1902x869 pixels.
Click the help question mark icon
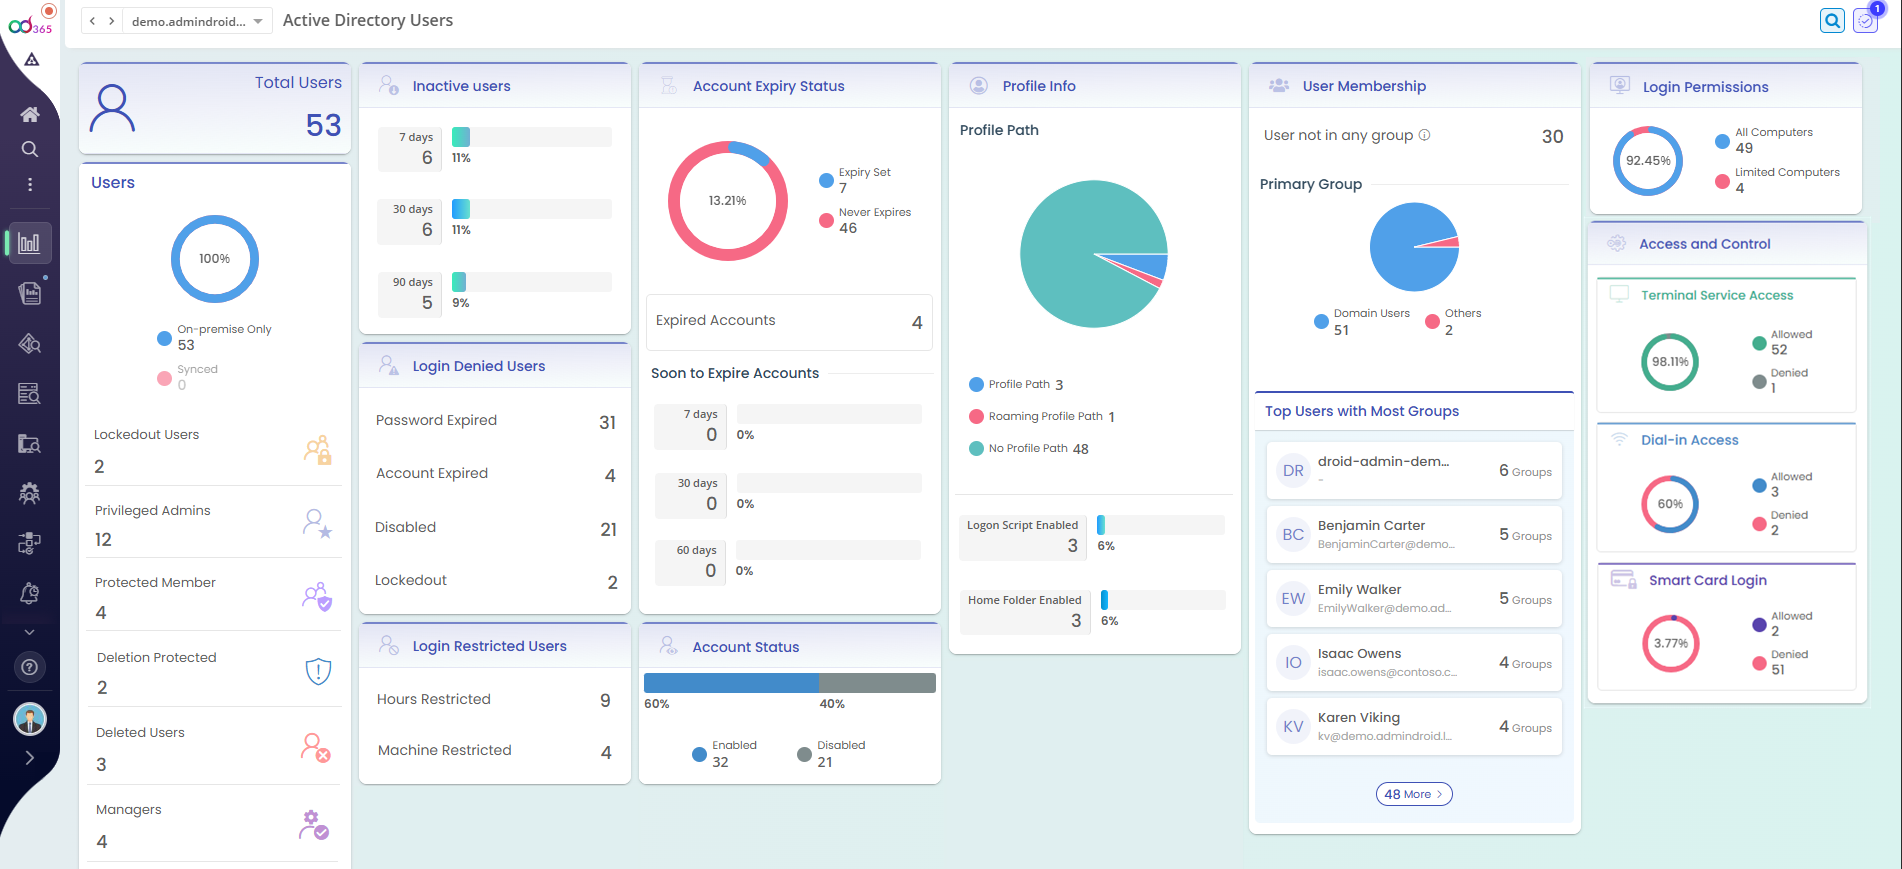coord(30,667)
